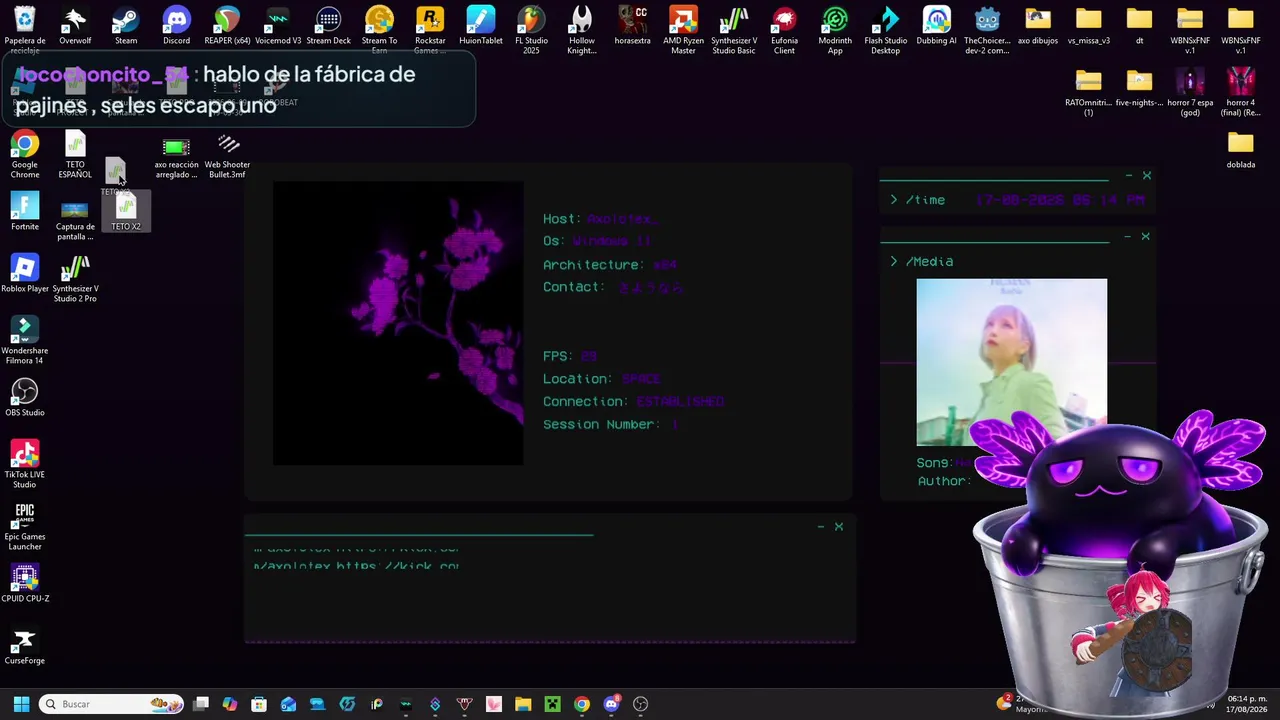Select the RATOmnitri... (1) folder

1089,92
